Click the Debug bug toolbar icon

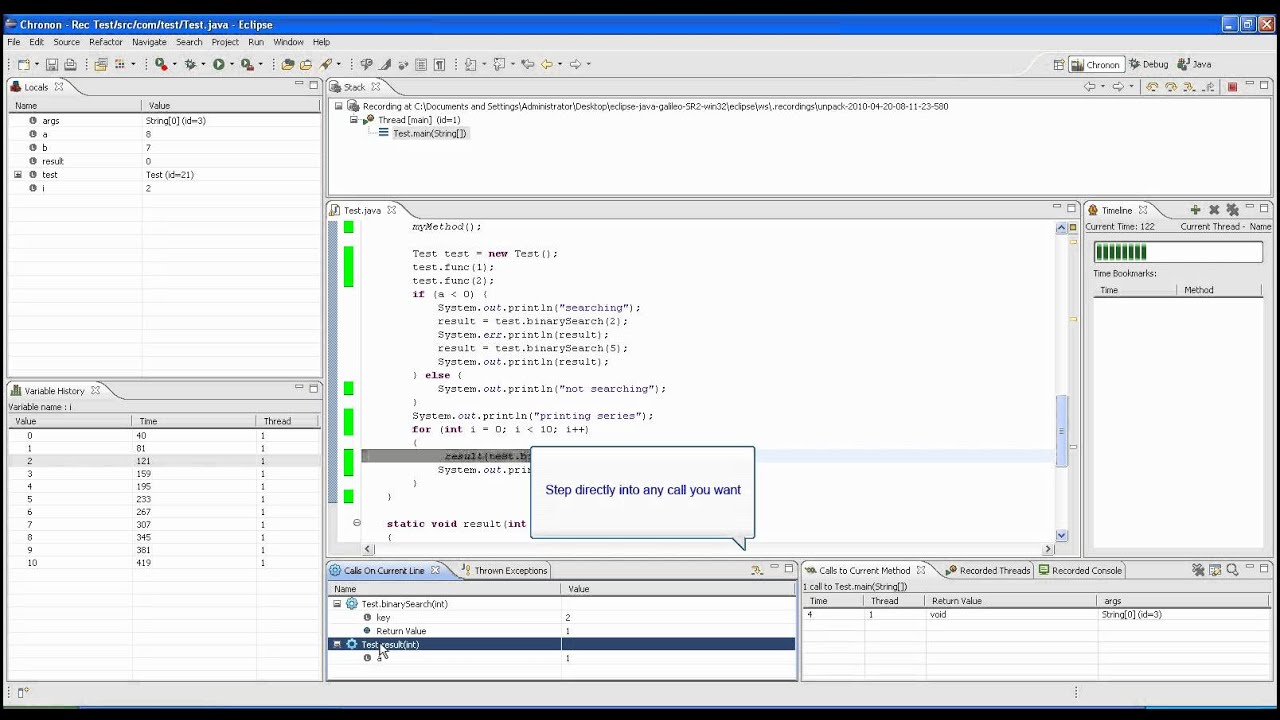pos(189,64)
